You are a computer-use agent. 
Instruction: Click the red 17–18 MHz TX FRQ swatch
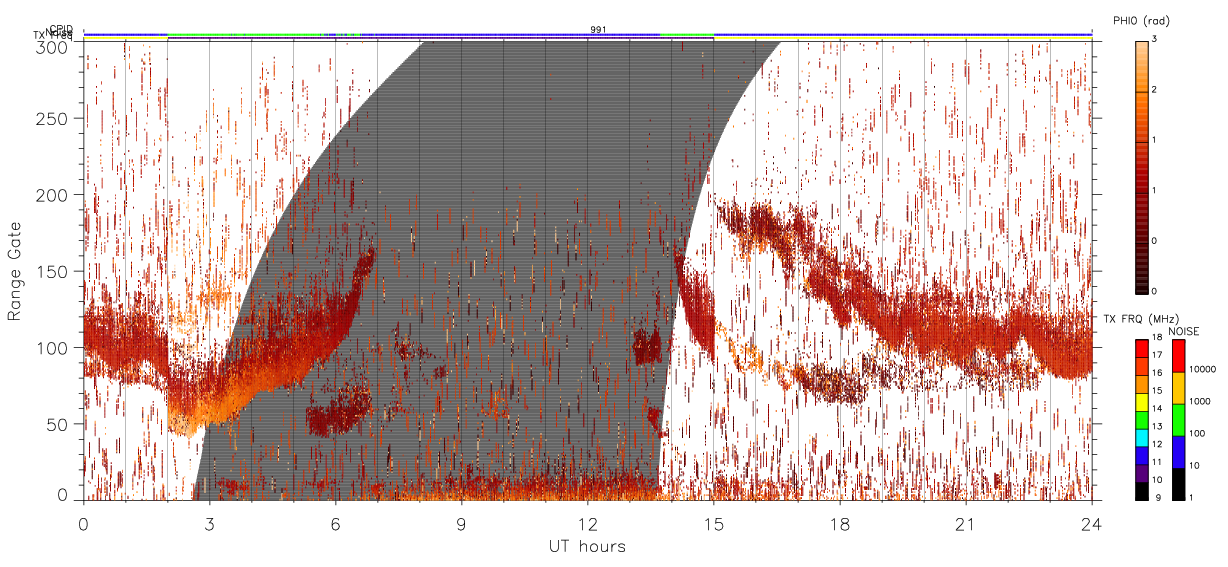tap(1142, 349)
